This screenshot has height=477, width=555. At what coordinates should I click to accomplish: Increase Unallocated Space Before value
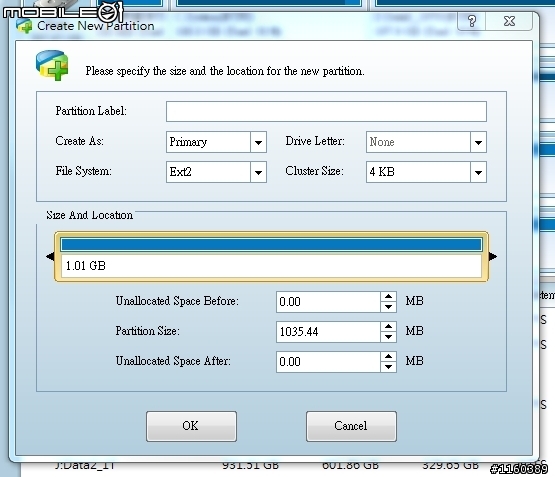(388, 297)
